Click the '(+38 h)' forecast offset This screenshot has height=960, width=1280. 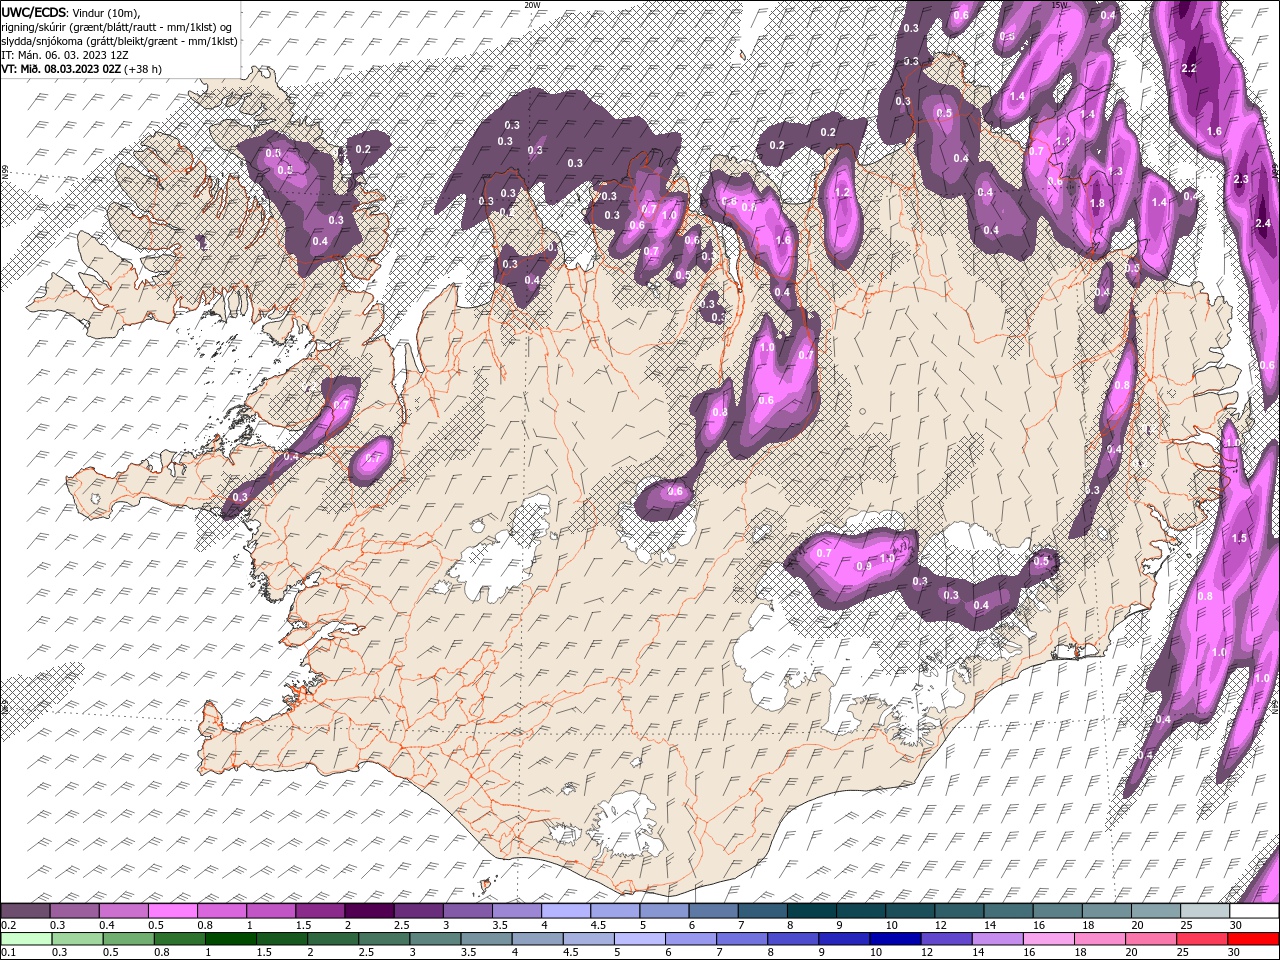click(143, 69)
